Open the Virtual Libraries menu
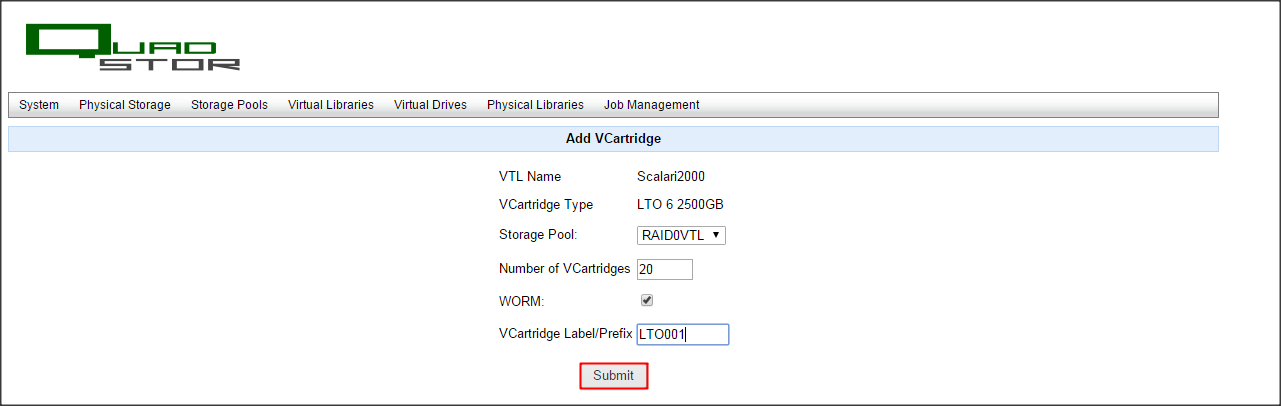 [331, 105]
